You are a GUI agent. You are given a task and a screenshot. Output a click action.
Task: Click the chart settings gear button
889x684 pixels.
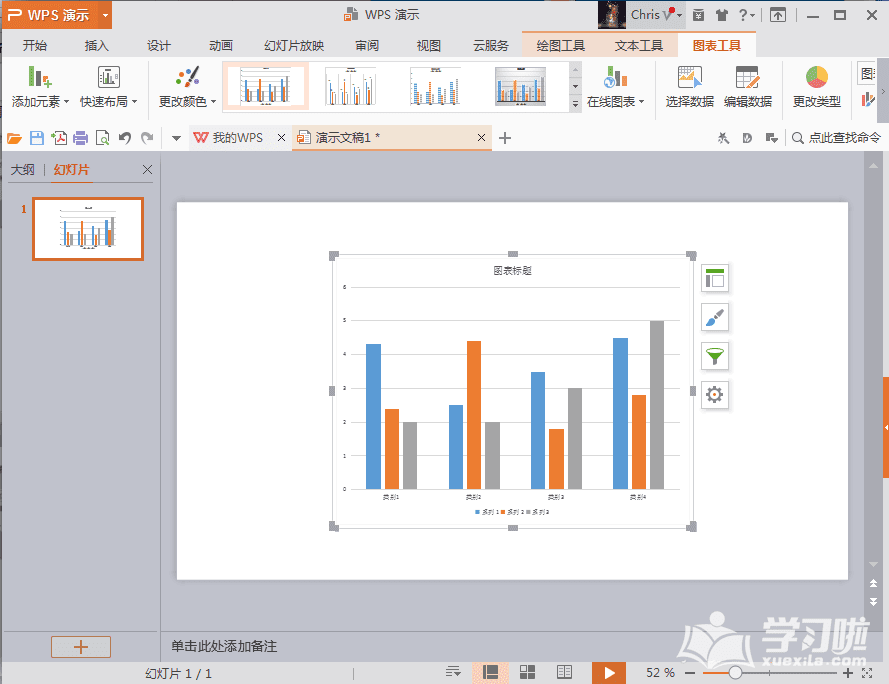(x=714, y=394)
